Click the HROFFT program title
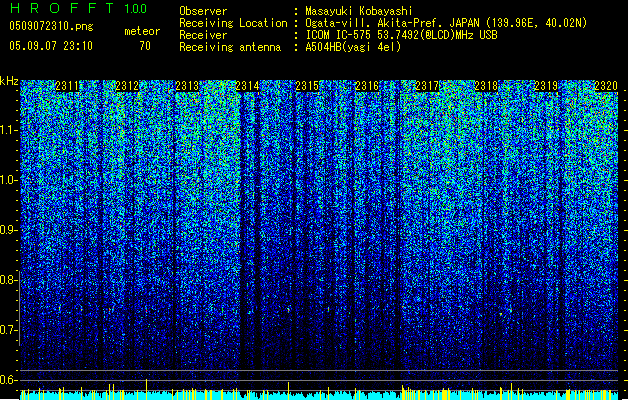 63,8
